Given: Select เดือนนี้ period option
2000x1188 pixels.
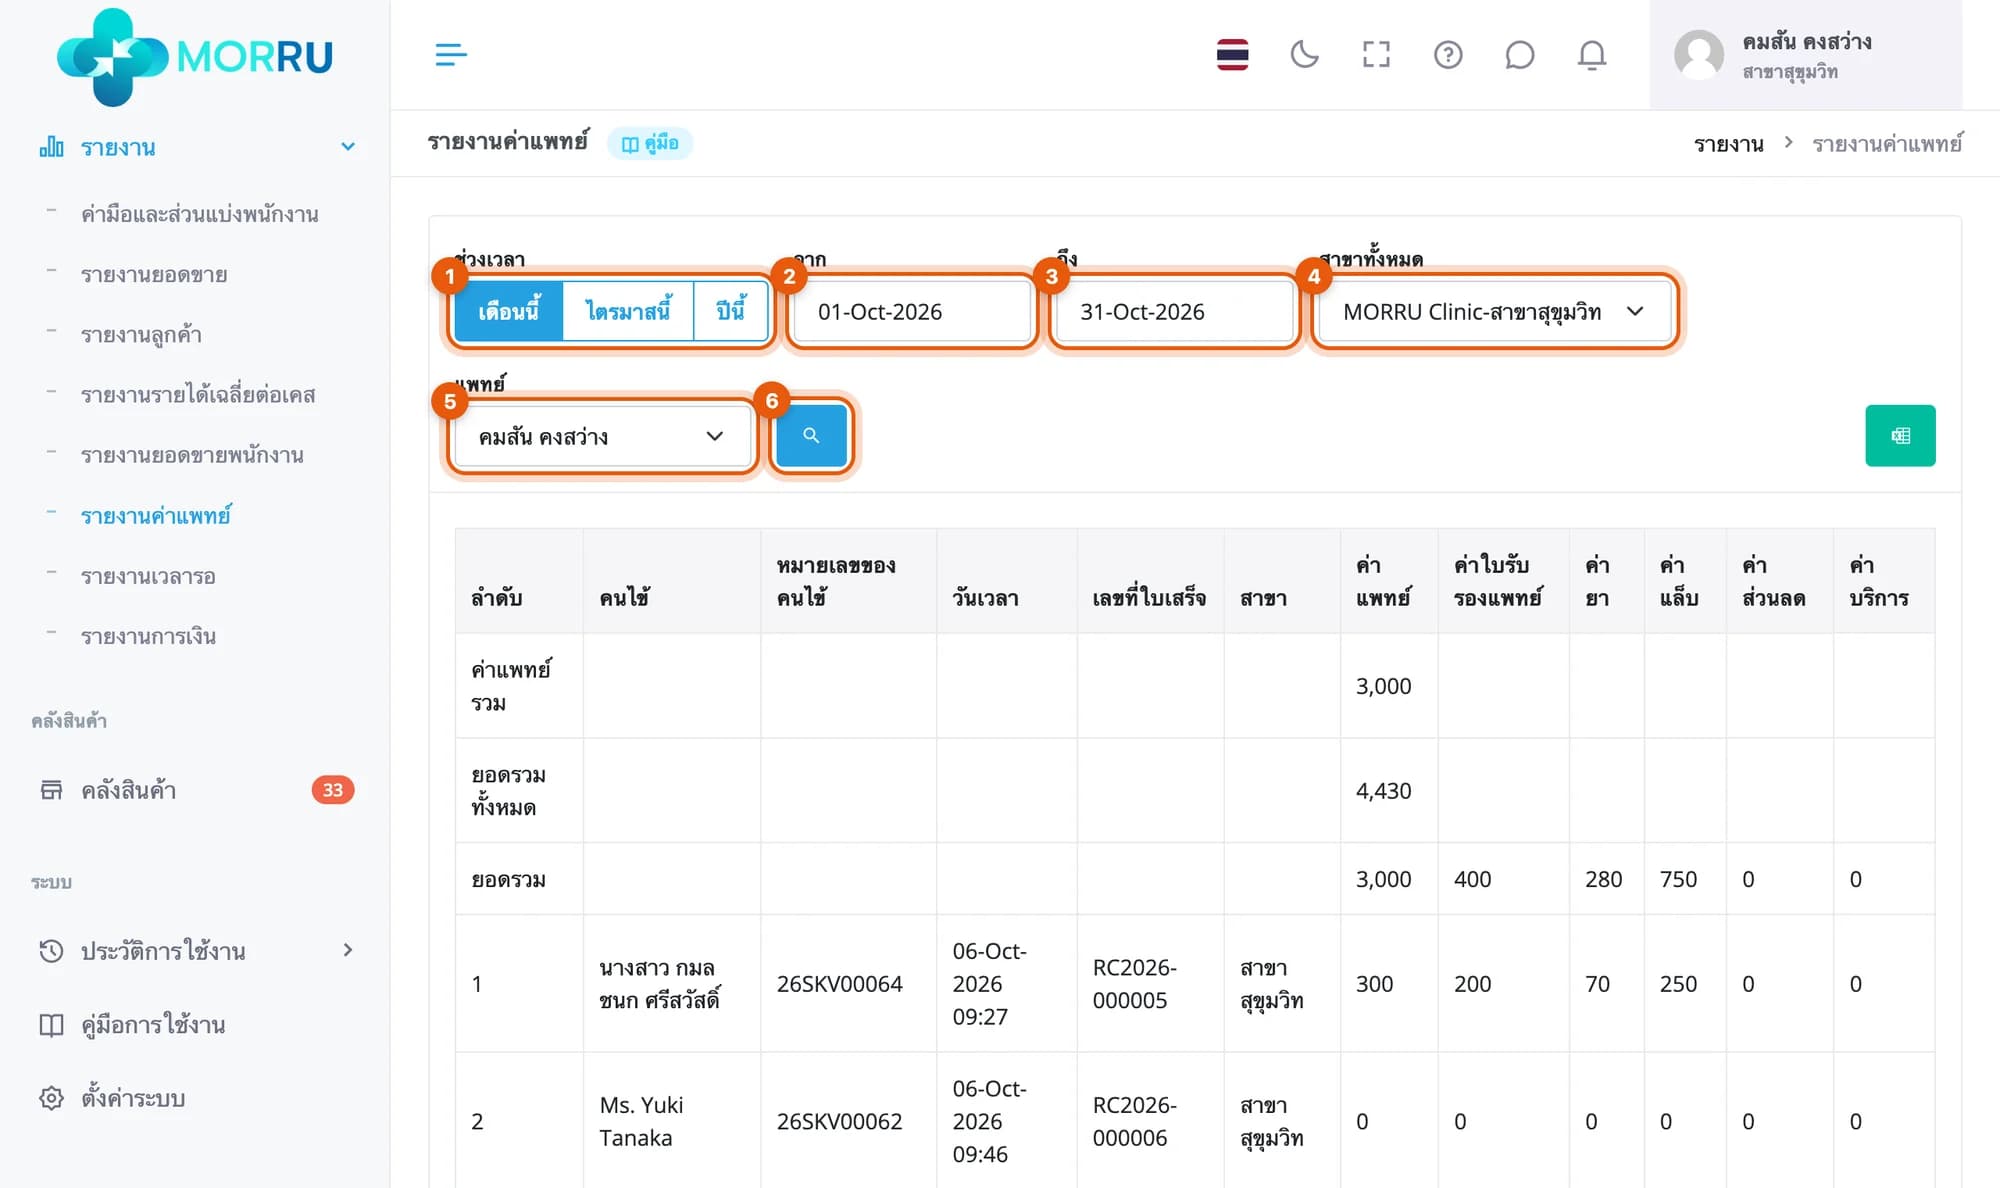Looking at the screenshot, I should click(509, 311).
